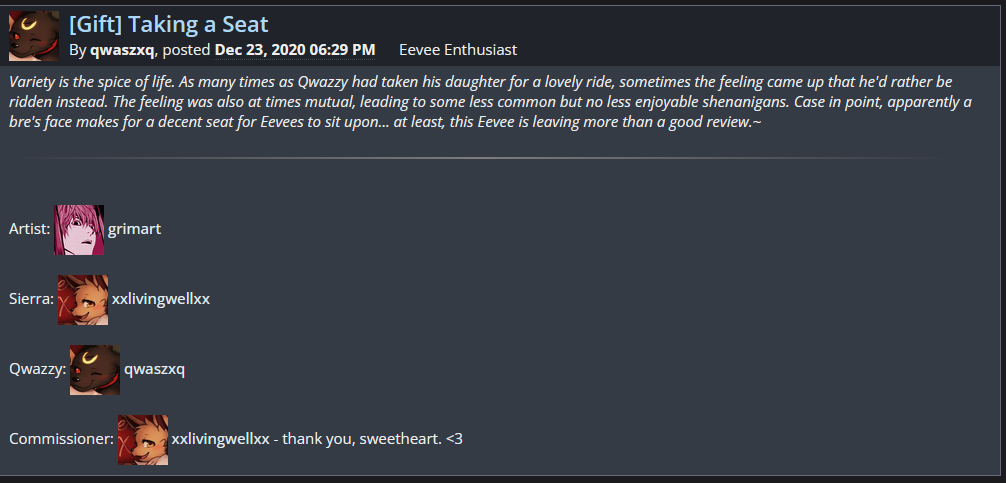Open xxlivingwellxx link on the Sierra row
The height and width of the screenshot is (483, 1006).
click(x=161, y=299)
